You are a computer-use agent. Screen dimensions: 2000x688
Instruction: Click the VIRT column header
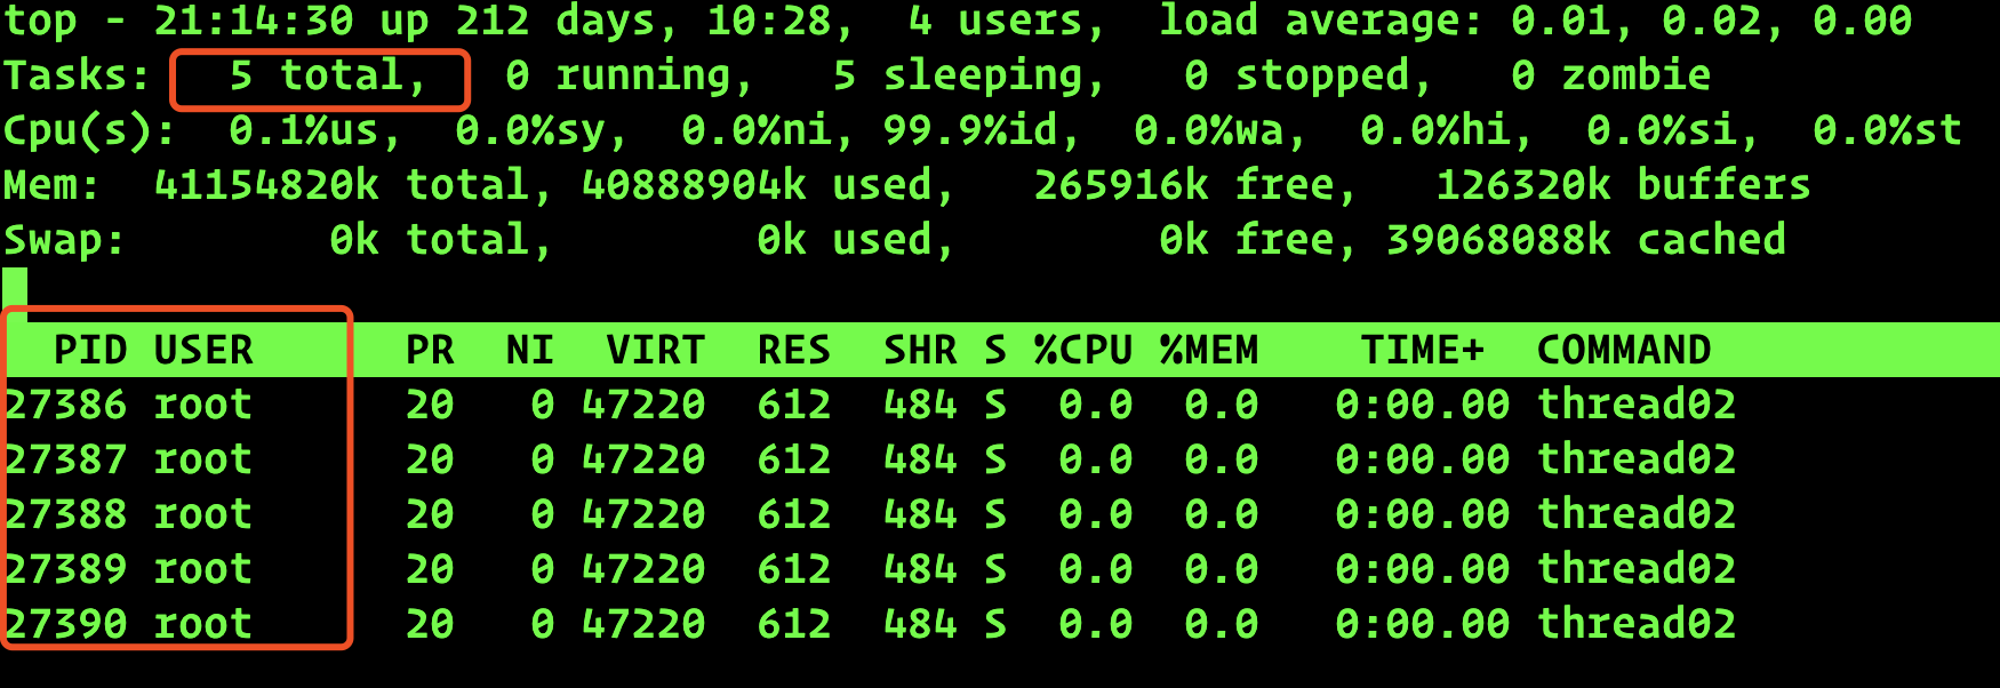click(x=656, y=350)
